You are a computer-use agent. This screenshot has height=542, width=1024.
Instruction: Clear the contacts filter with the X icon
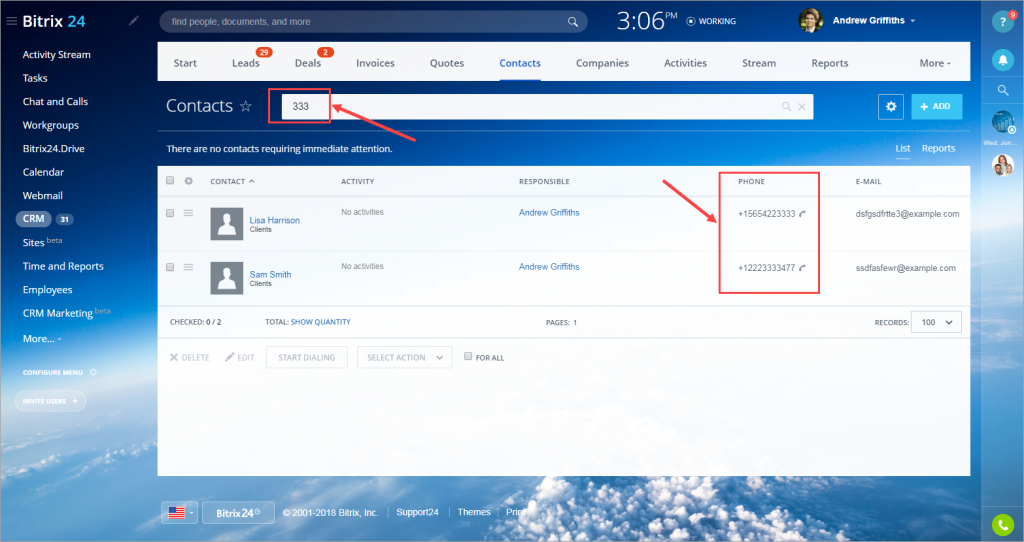pyautogui.click(x=802, y=106)
